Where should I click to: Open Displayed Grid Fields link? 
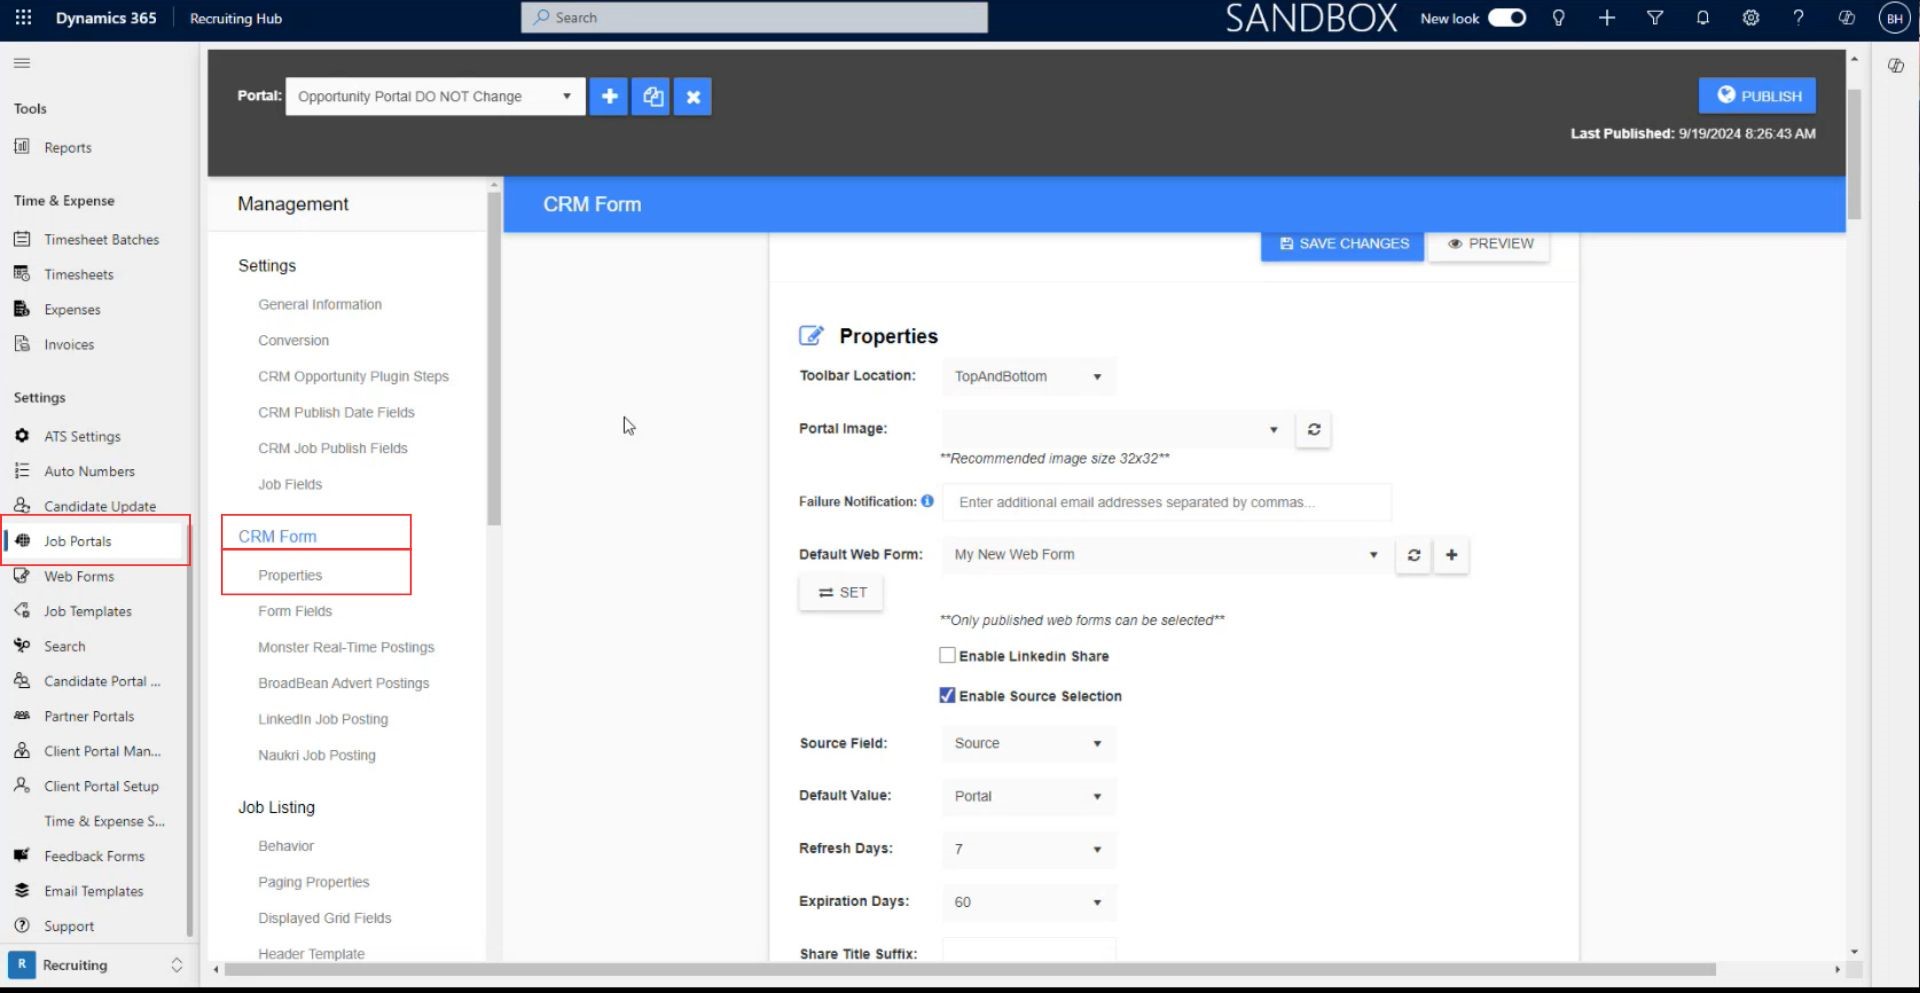click(325, 919)
